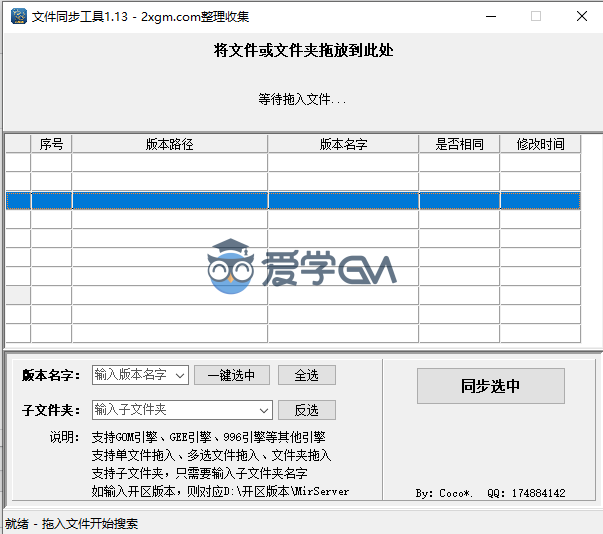The width and height of the screenshot is (603, 534).
Task: Close the 文件同步工具 window
Action: tap(581, 17)
